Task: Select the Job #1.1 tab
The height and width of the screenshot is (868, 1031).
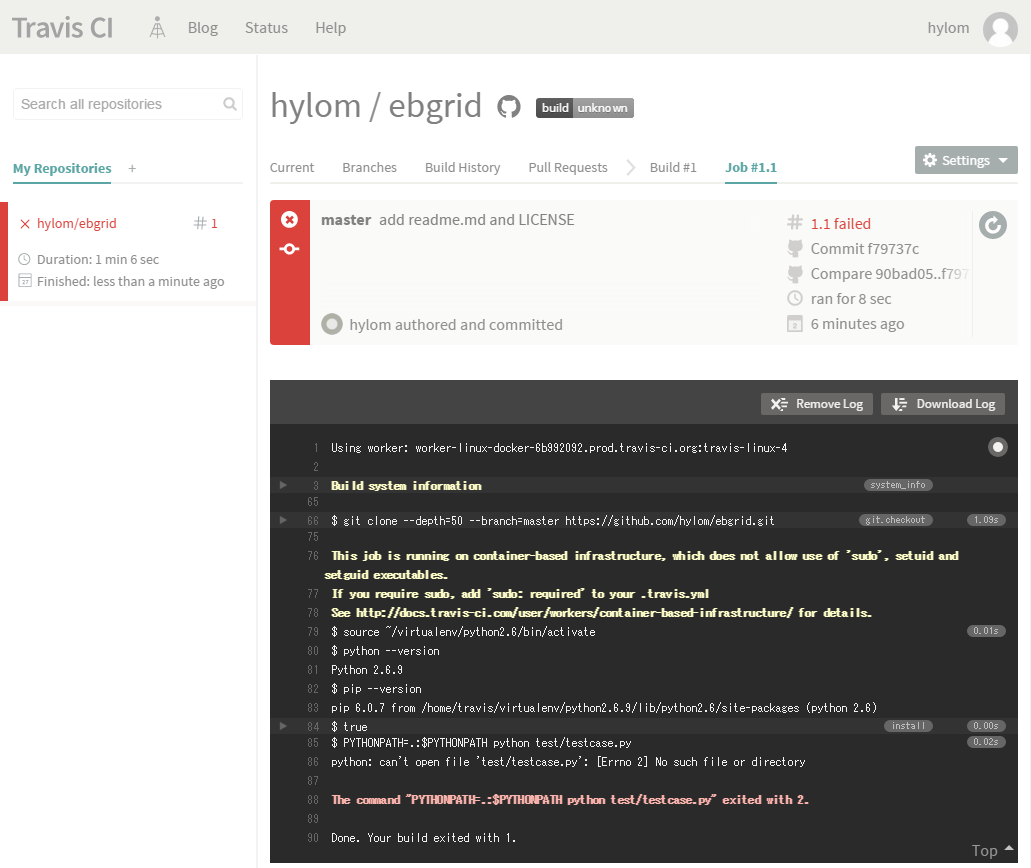Action: click(751, 168)
